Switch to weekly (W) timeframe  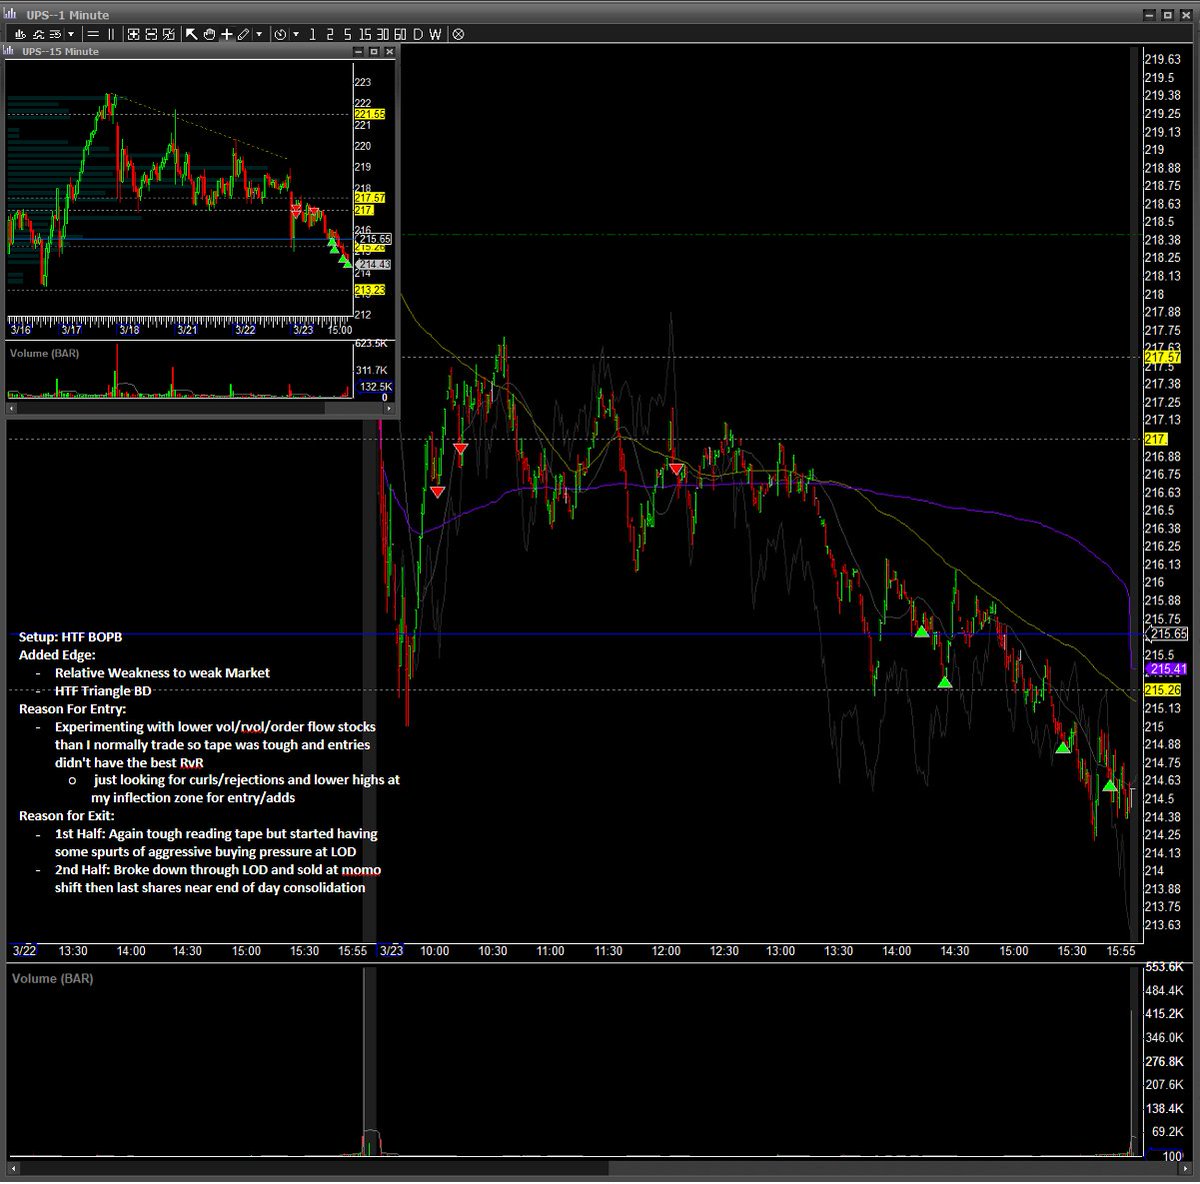pyautogui.click(x=435, y=34)
